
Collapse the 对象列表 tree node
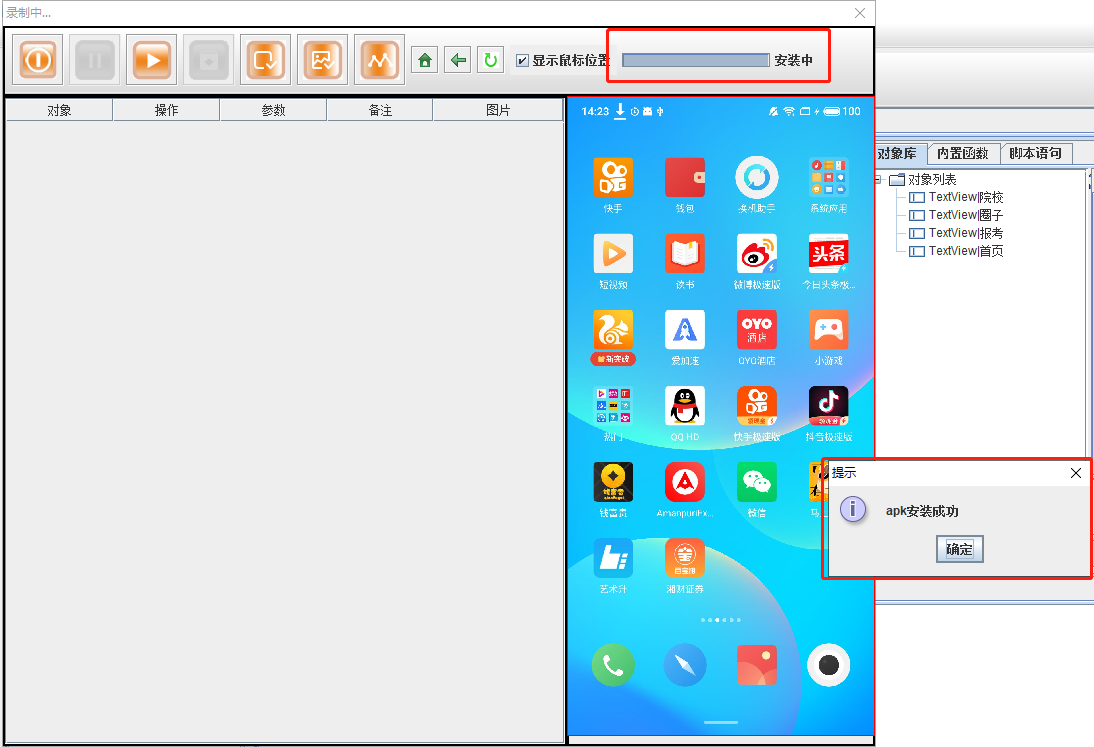point(878,180)
